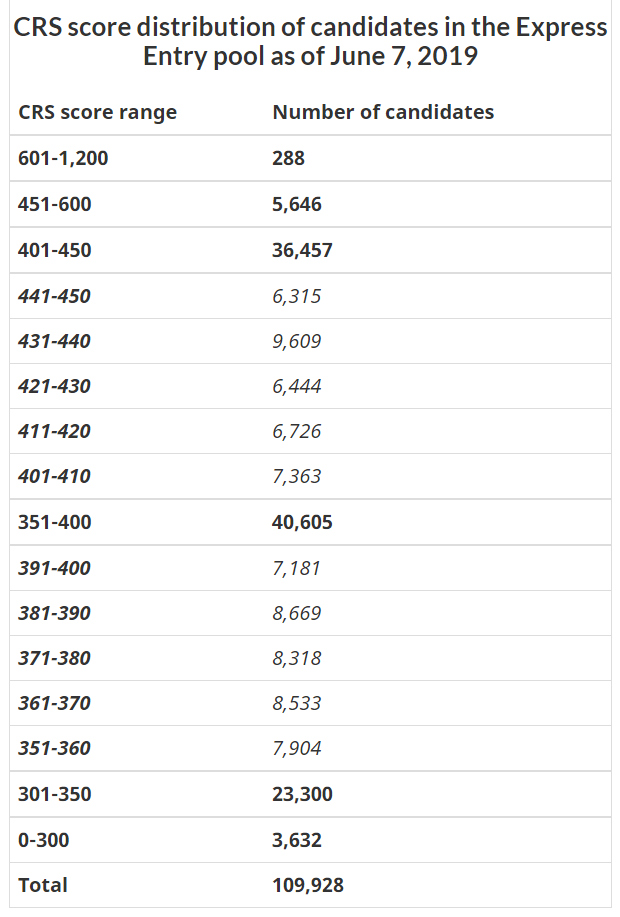Click the 40,605 candidates value
Screen dimensions: 620x917
(x=302, y=522)
